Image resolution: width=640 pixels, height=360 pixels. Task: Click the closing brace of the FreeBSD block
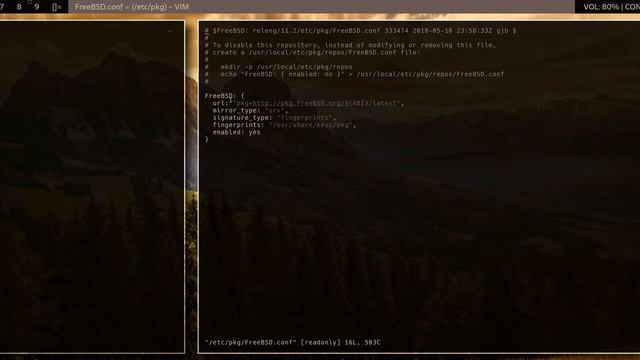(207, 140)
